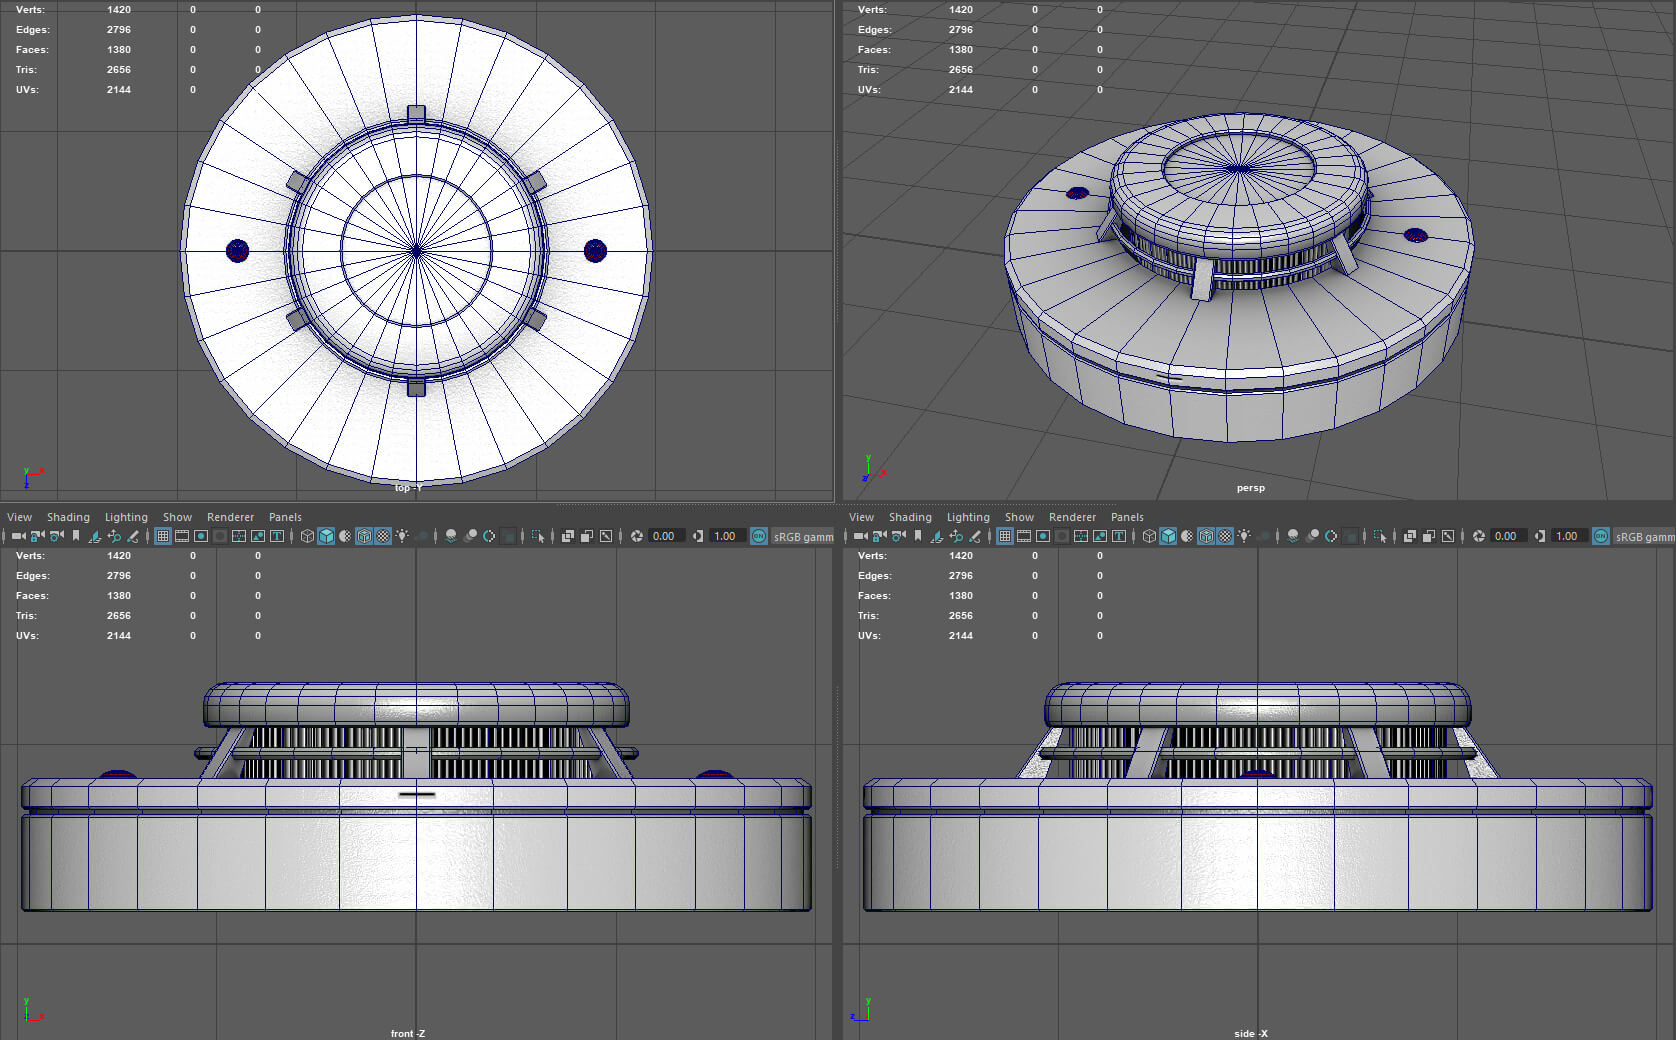Open Show menu in side viewport panel
1676x1040 pixels.
[x=1019, y=517]
